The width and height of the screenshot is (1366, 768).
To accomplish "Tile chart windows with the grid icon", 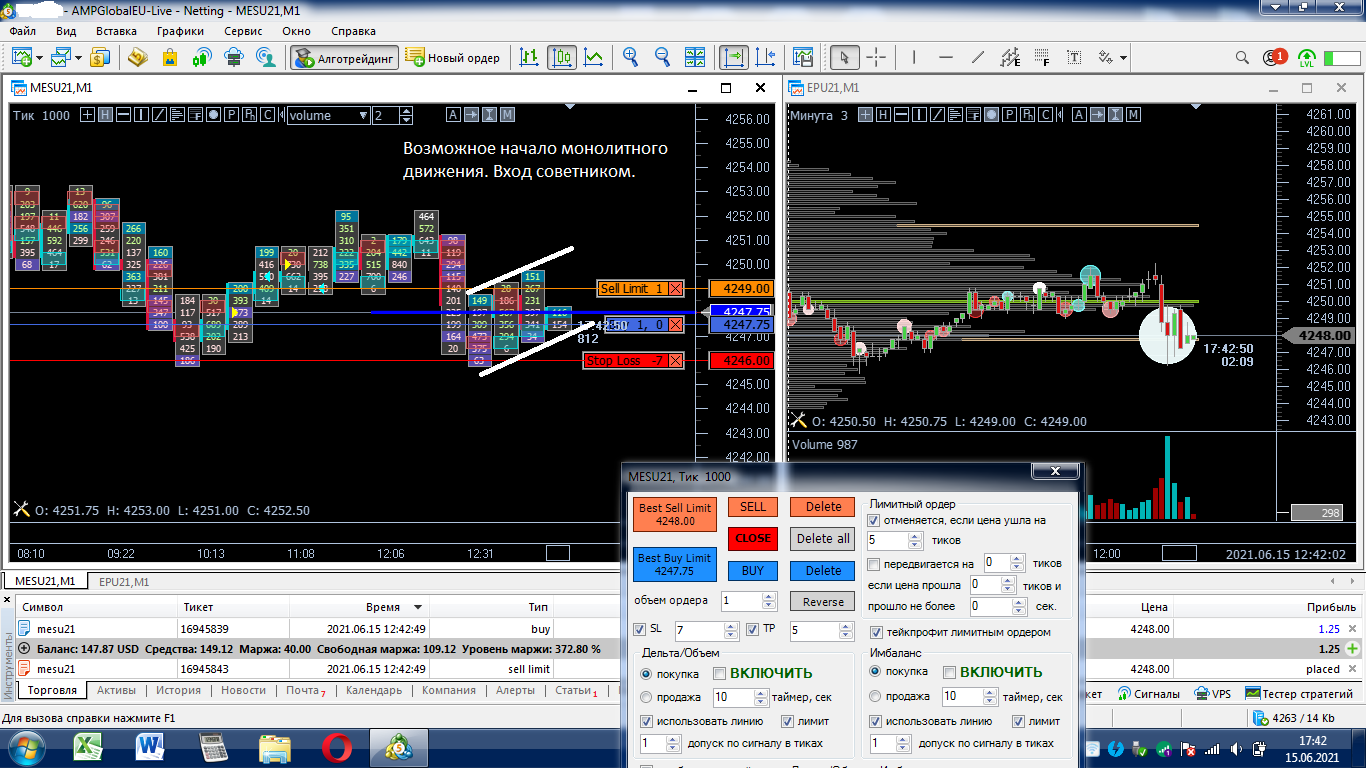I will 695,58.
